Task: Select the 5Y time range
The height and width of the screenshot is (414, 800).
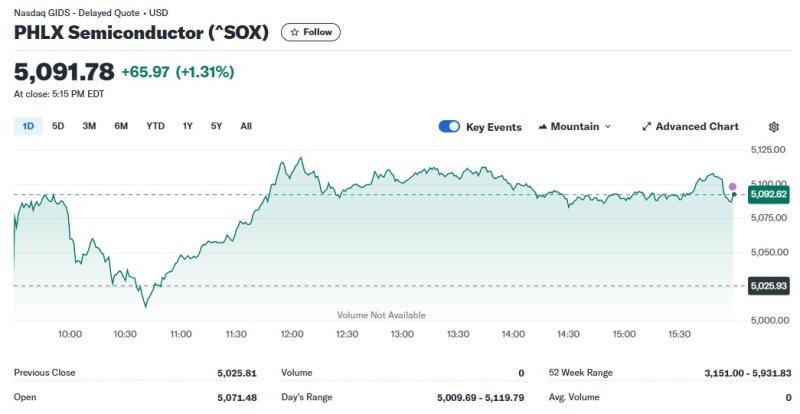Action: click(x=216, y=126)
